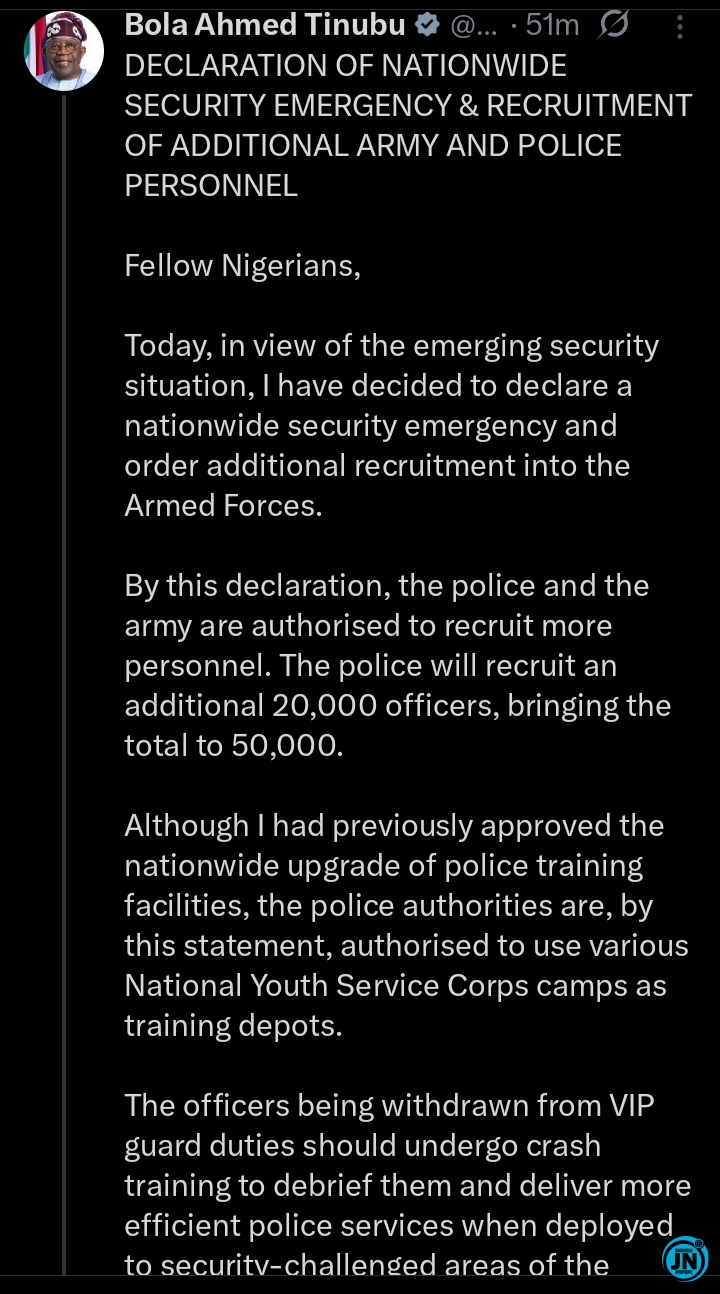
Task: Select the 51m timestamp
Action: click(x=553, y=26)
